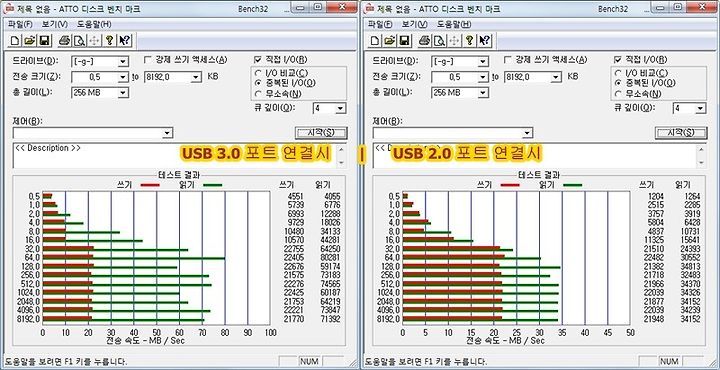
Task: Toggle 강제 쓰기 액세스 checkbox in right window
Action: [x=508, y=60]
